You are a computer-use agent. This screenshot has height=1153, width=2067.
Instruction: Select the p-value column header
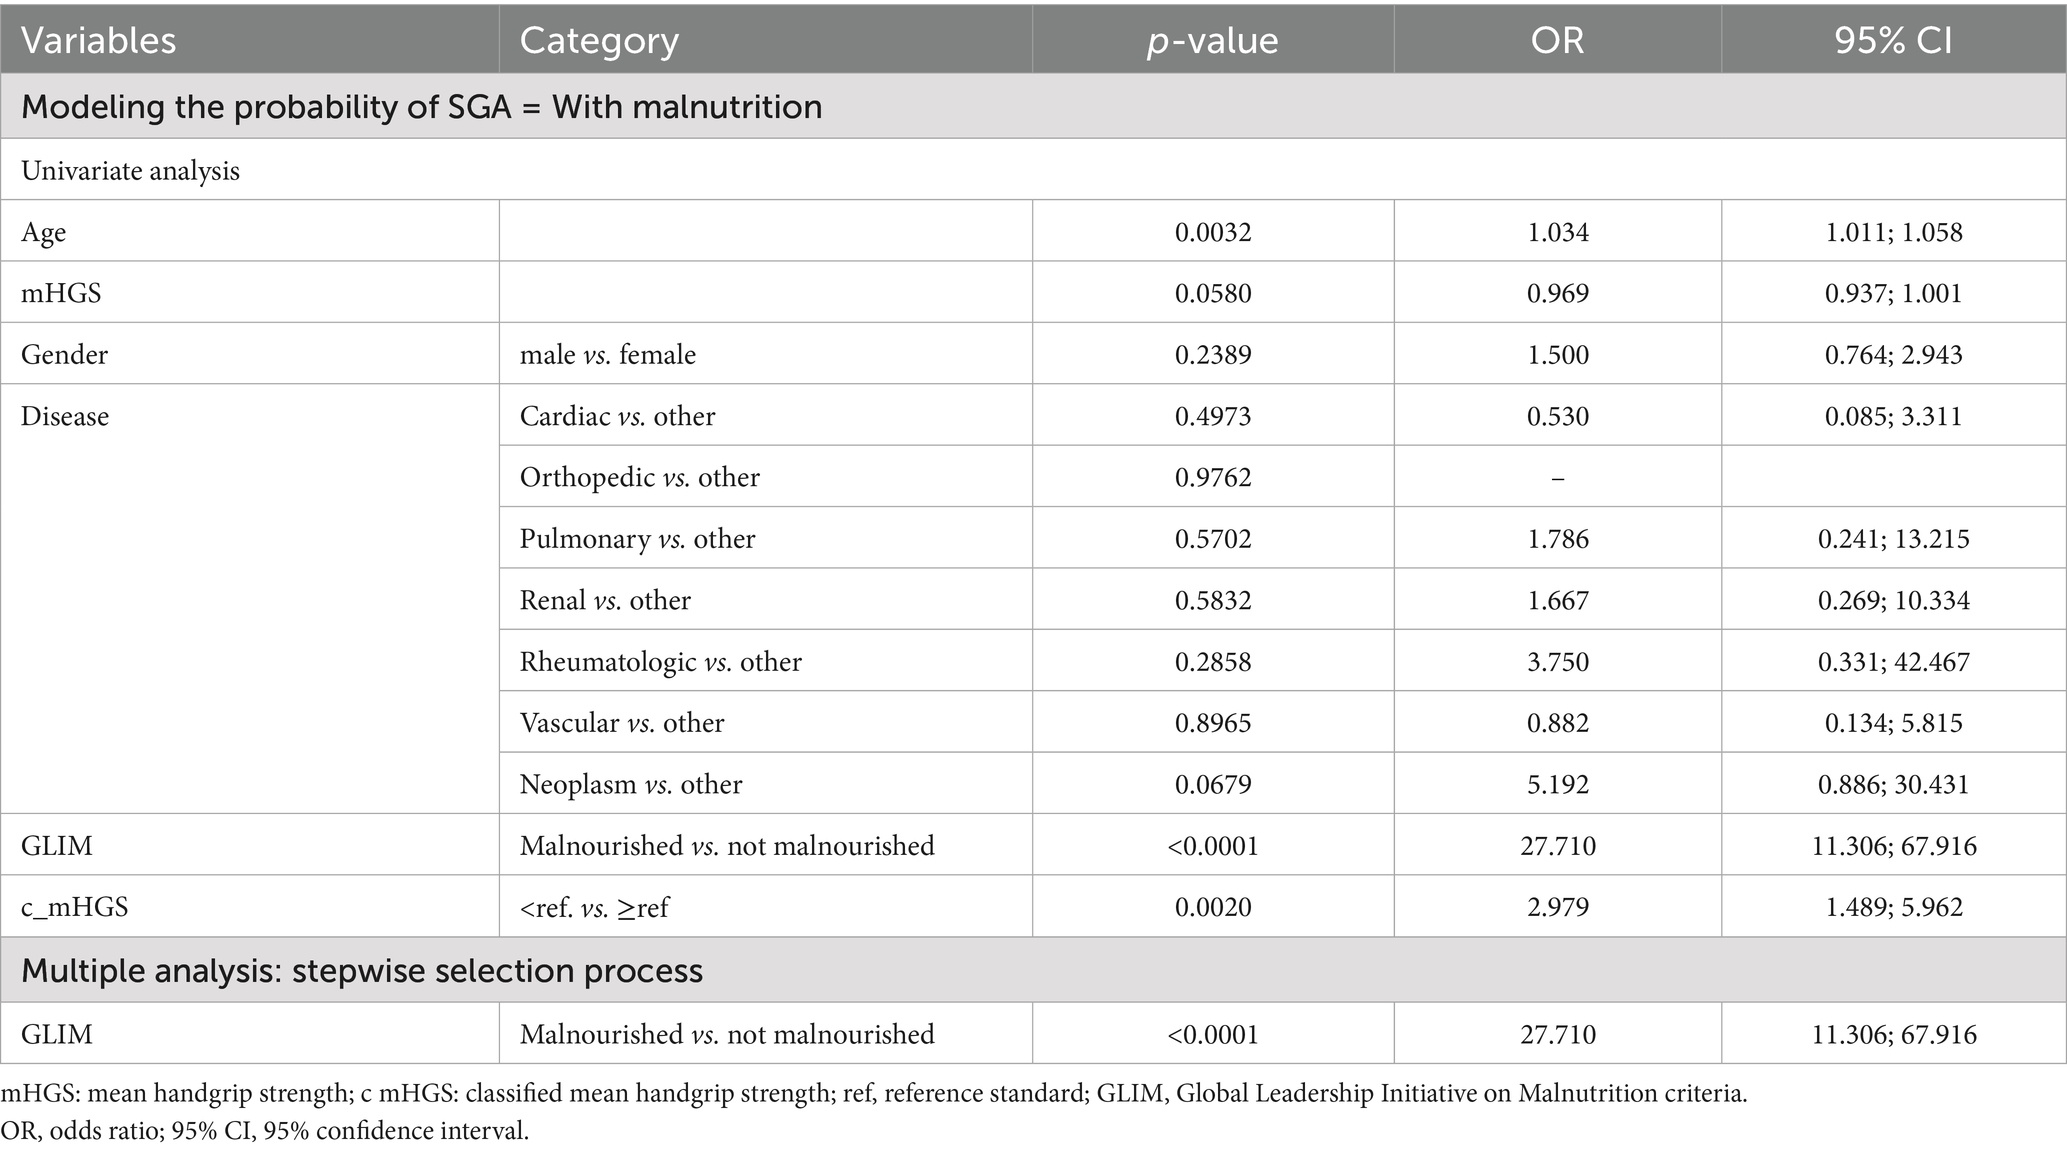click(1212, 41)
